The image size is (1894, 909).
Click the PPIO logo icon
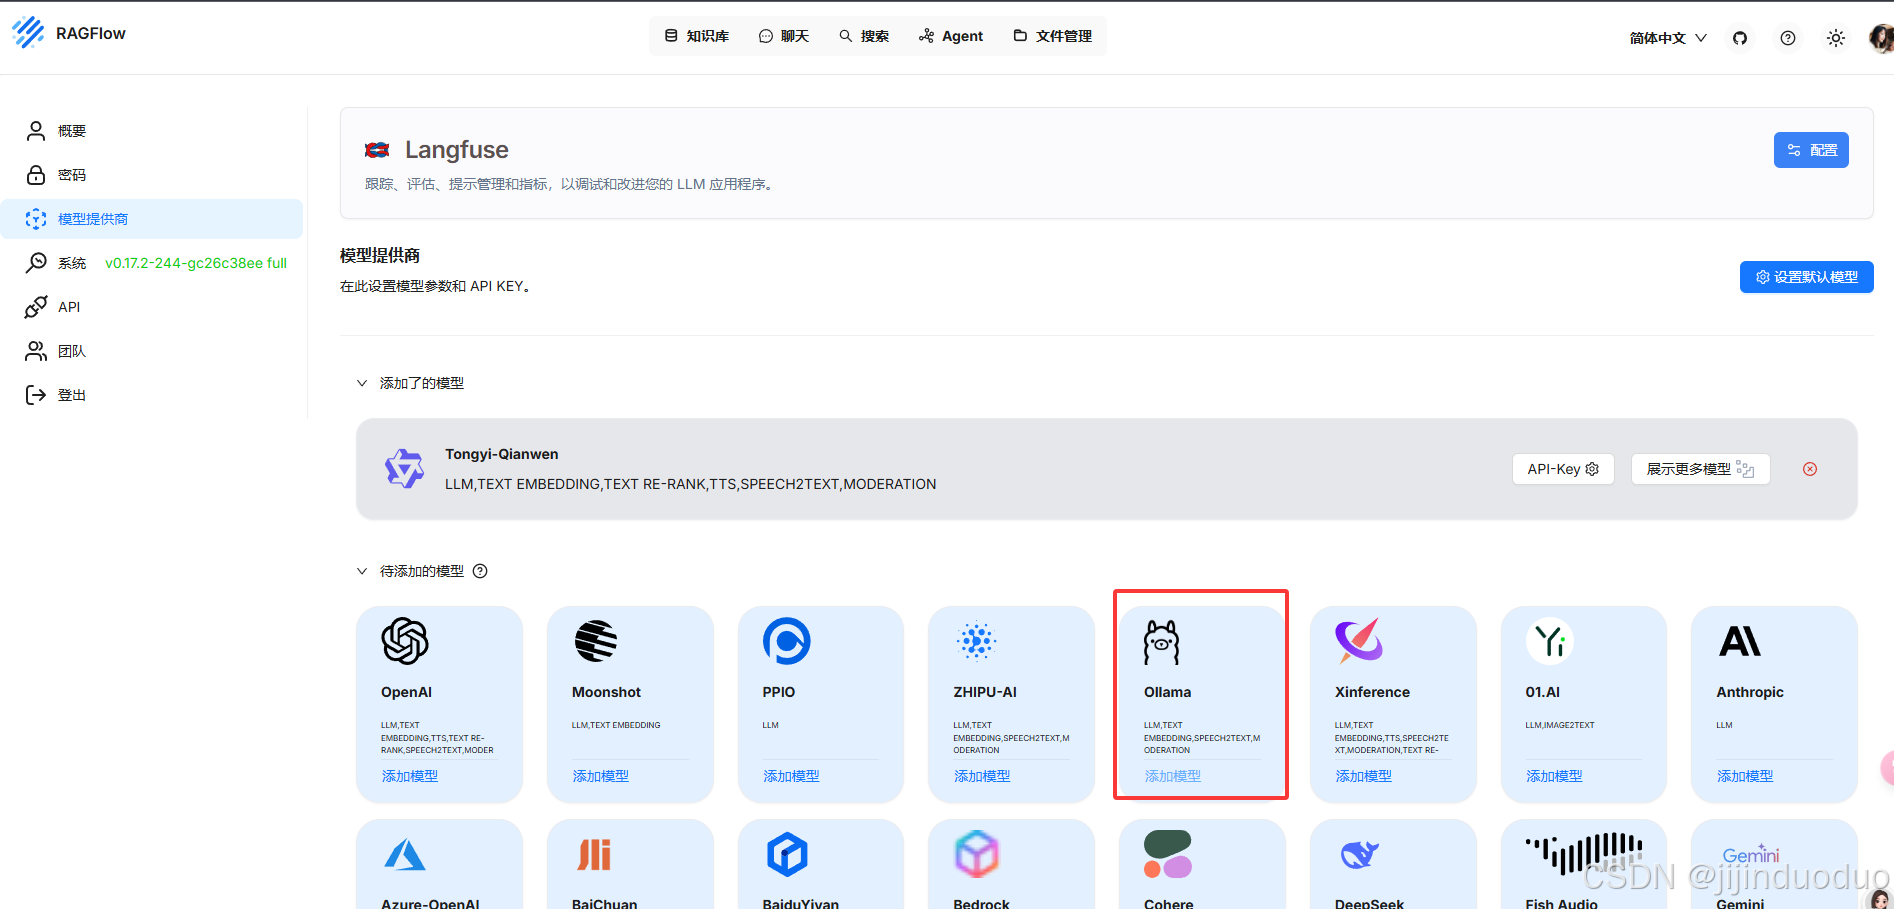click(x=786, y=641)
